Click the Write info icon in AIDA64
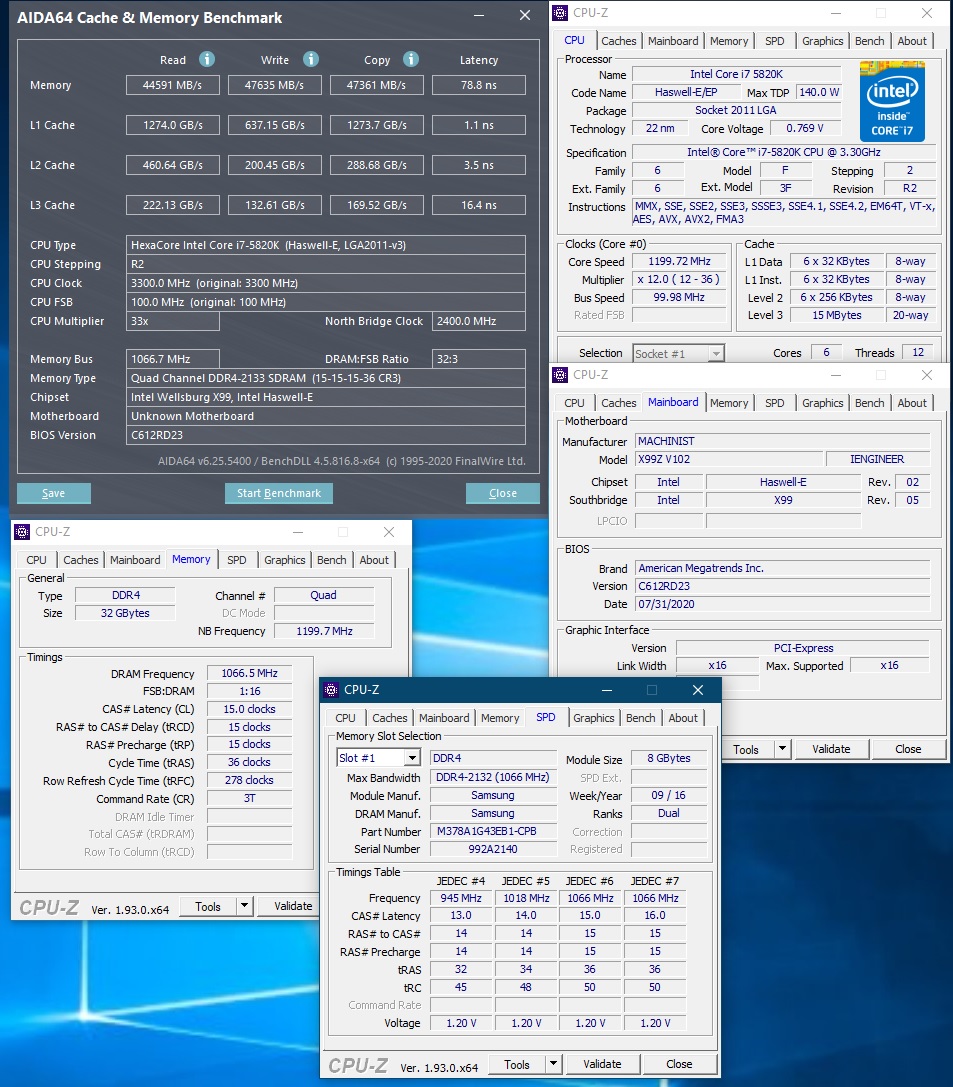Viewport: 953px width, 1087px height. point(311,59)
